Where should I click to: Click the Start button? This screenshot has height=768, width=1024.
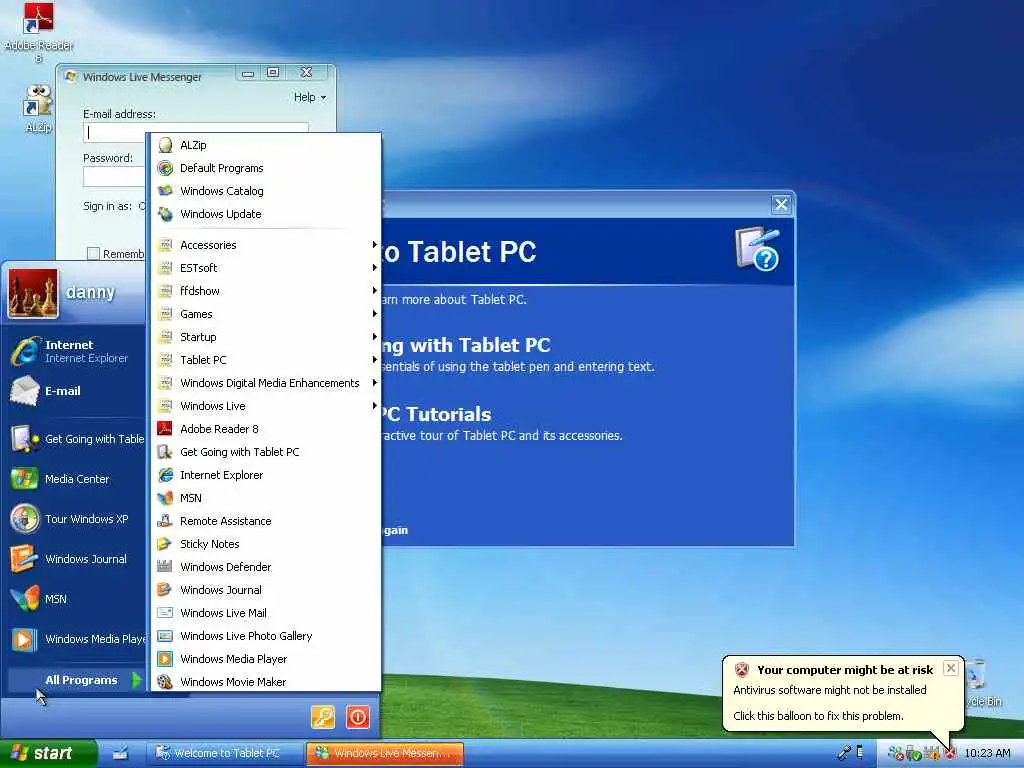pyautogui.click(x=48, y=753)
